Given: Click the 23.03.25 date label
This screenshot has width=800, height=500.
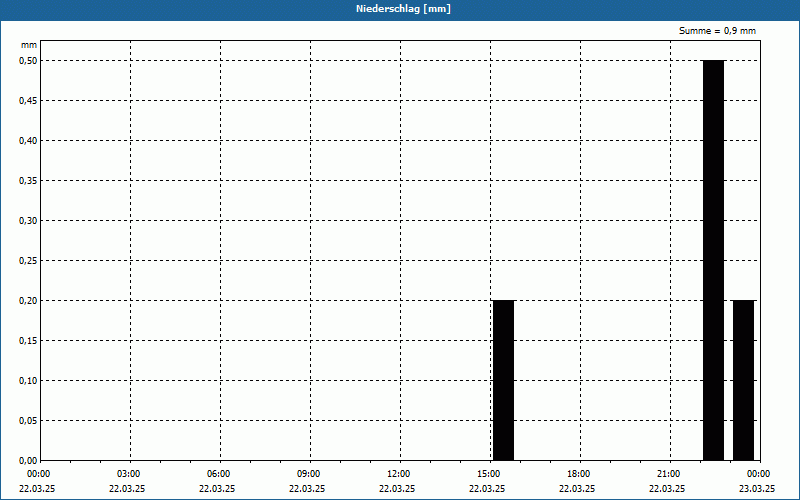Looking at the screenshot, I should [757, 489].
